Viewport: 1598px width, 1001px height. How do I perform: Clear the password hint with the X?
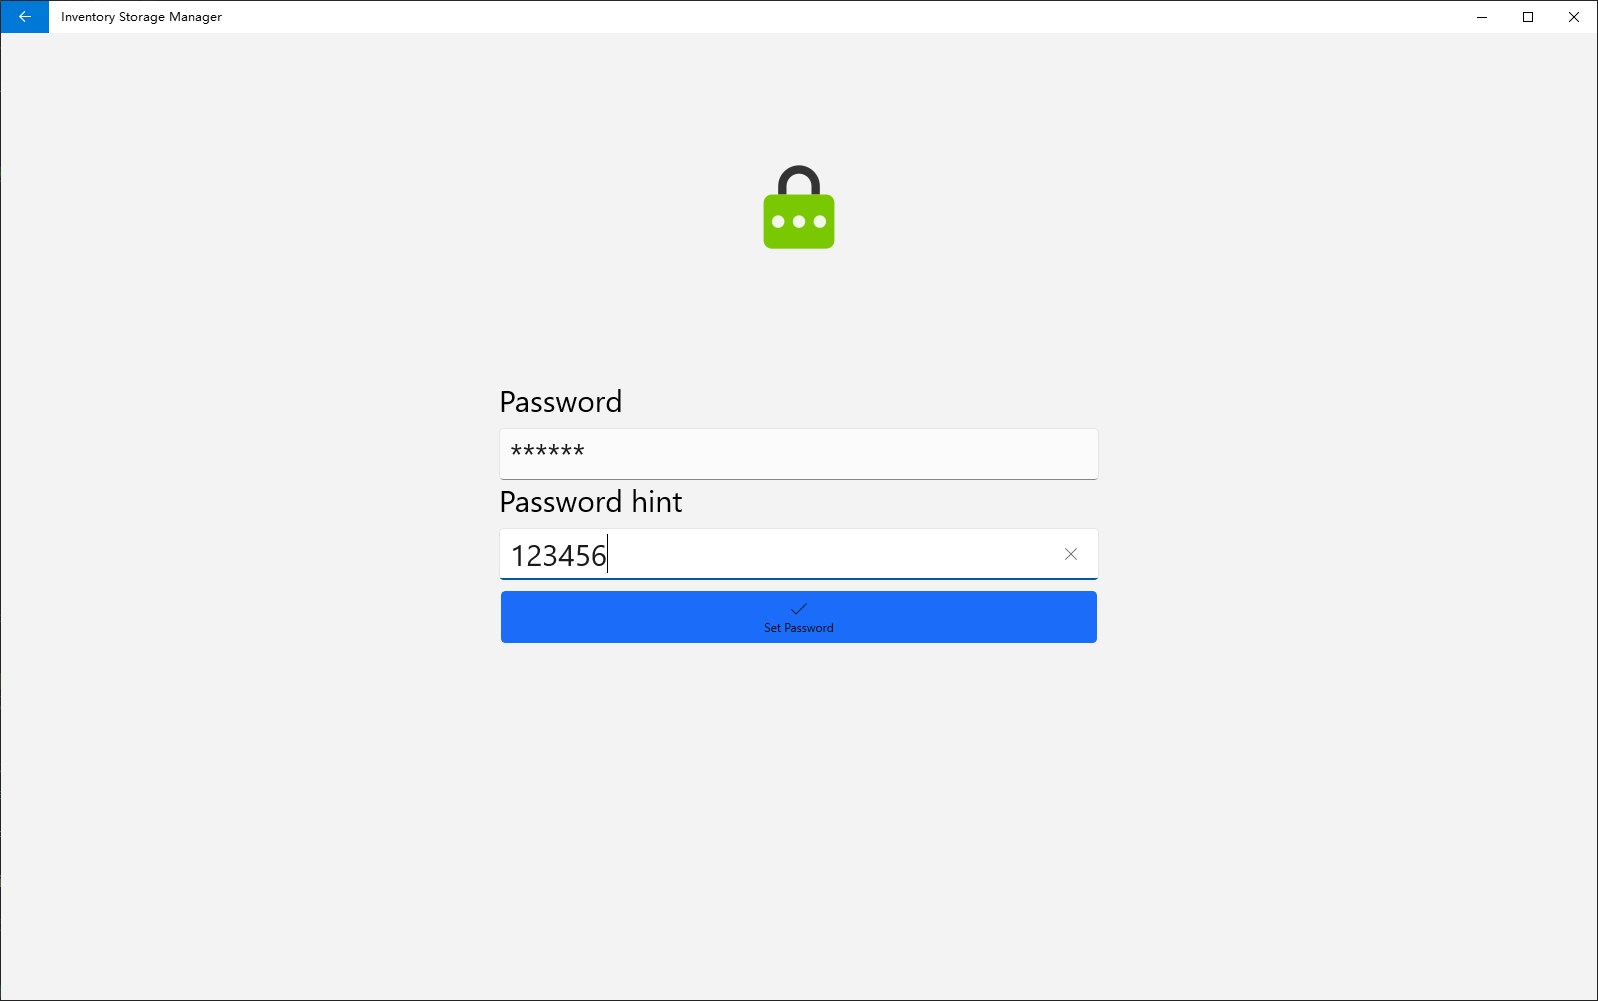1071,554
